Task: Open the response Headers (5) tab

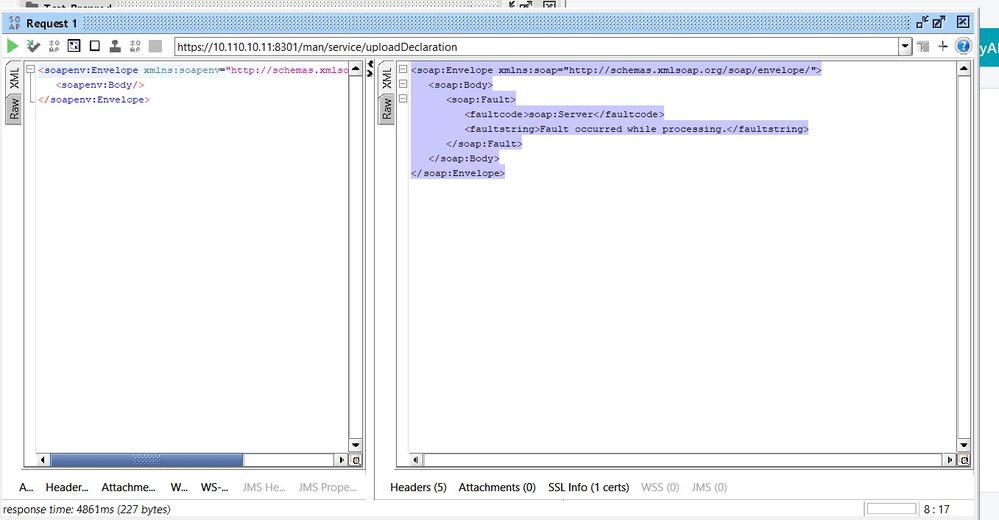Action: point(417,487)
